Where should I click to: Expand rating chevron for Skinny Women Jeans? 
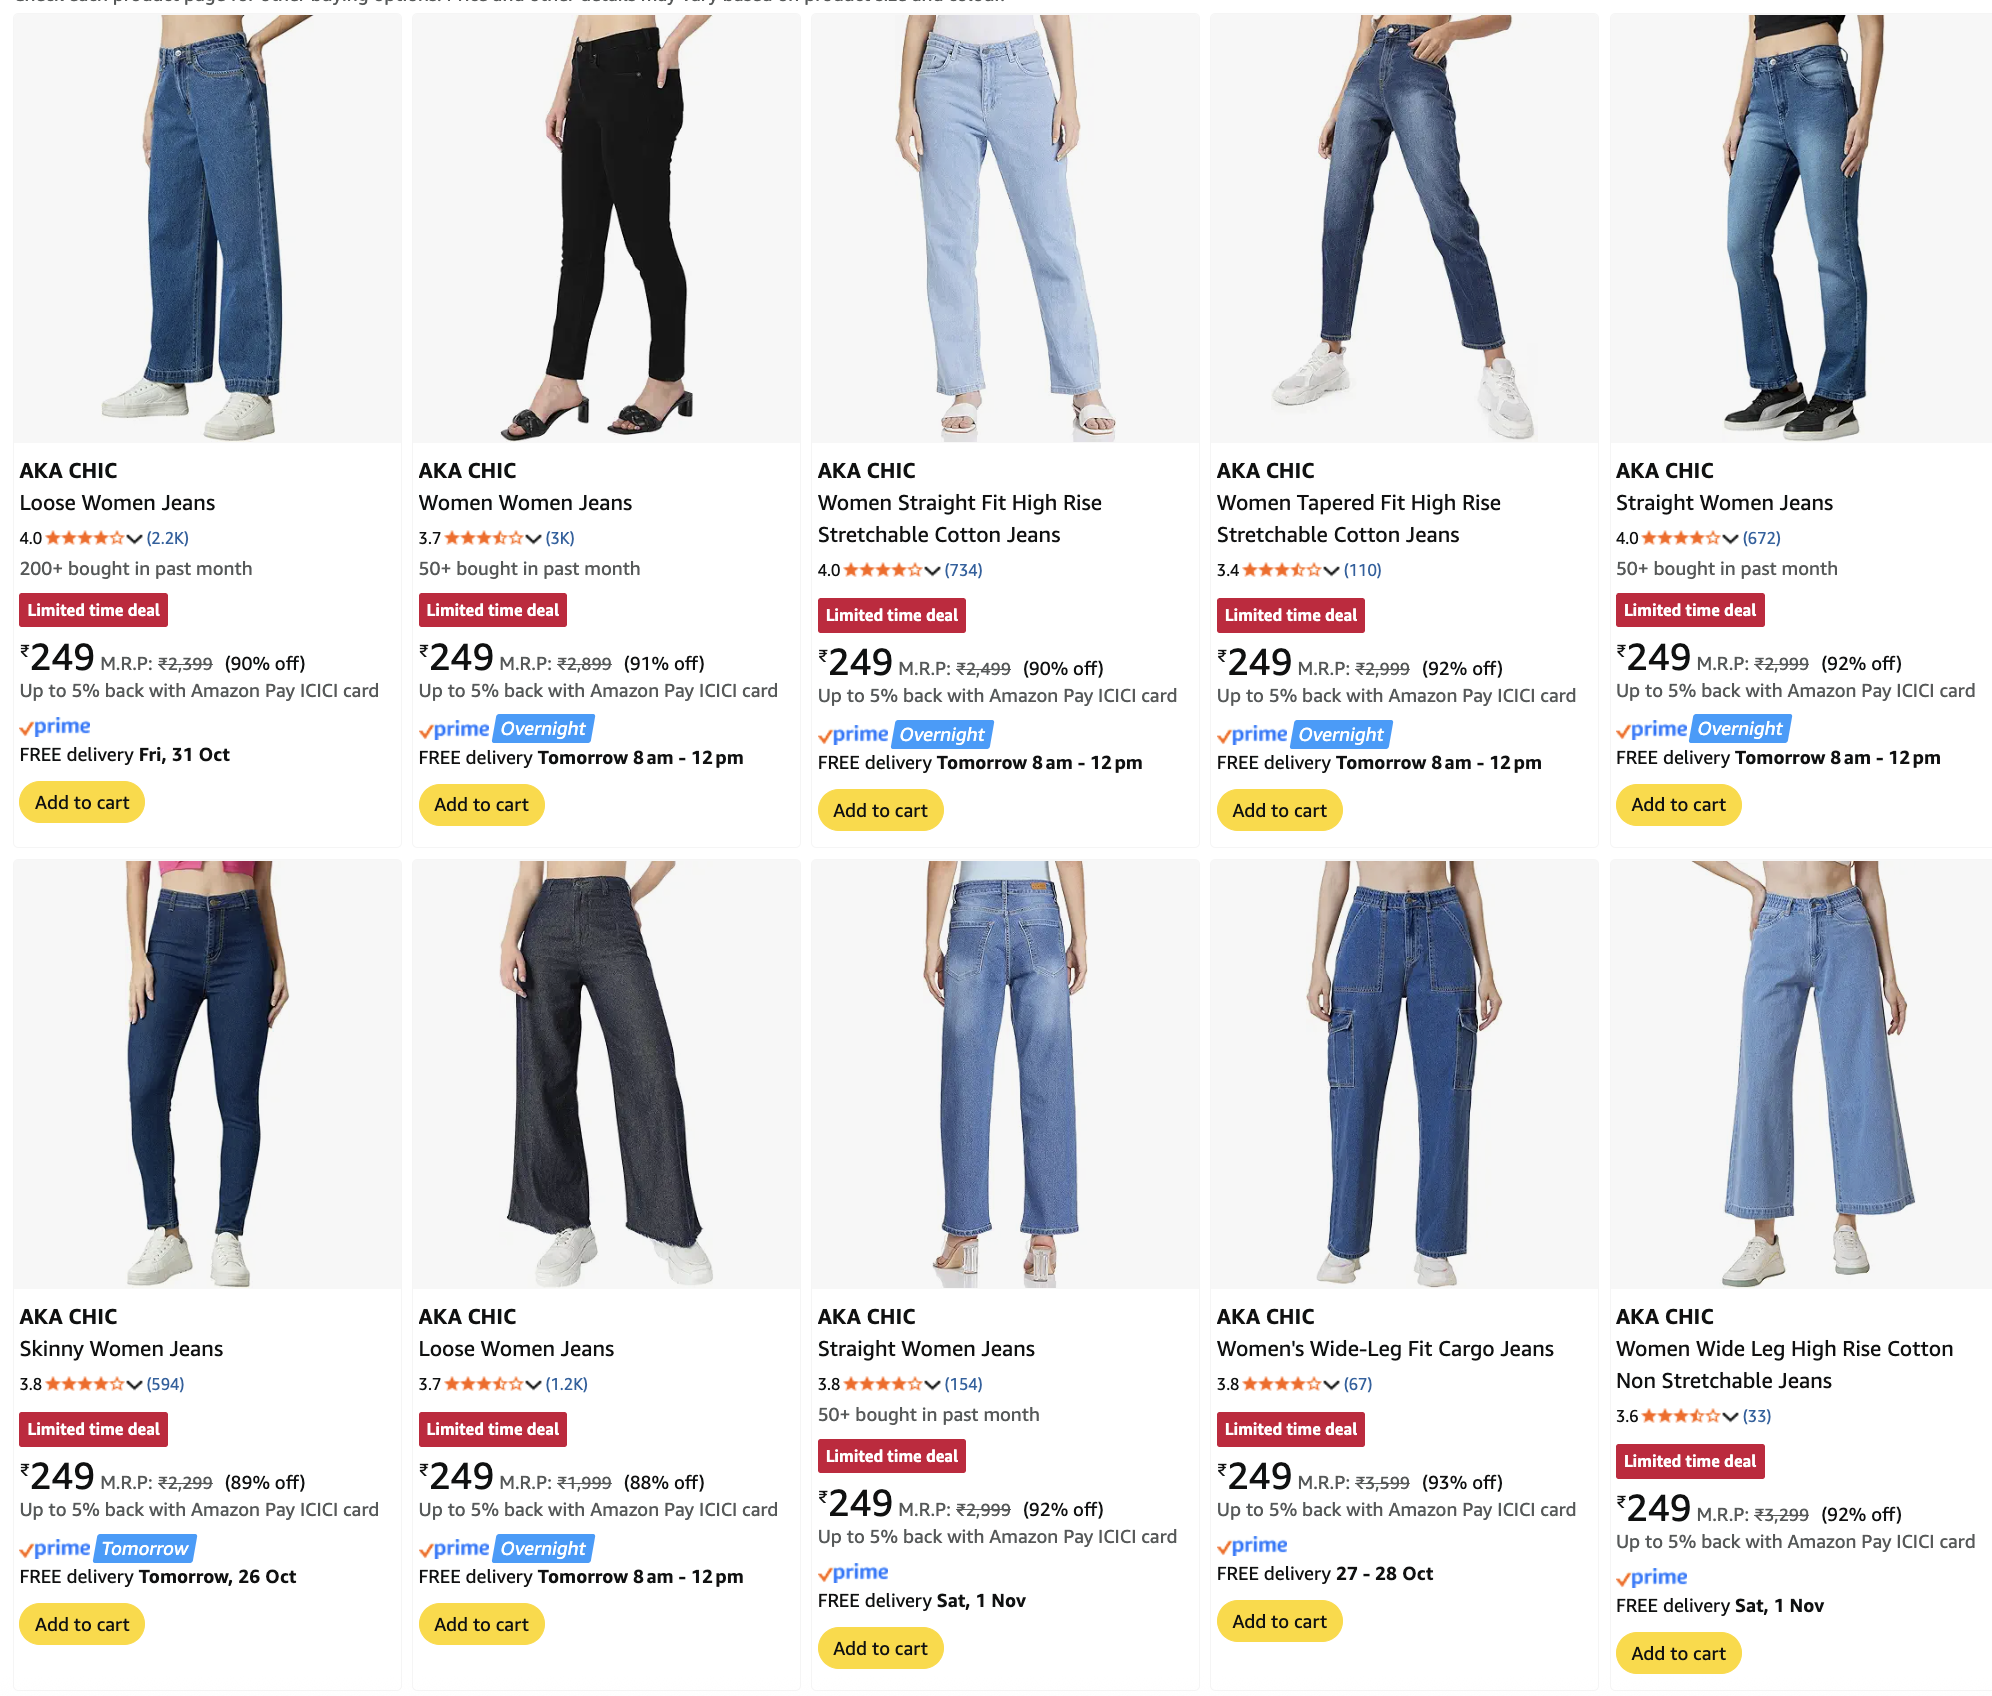134,1384
